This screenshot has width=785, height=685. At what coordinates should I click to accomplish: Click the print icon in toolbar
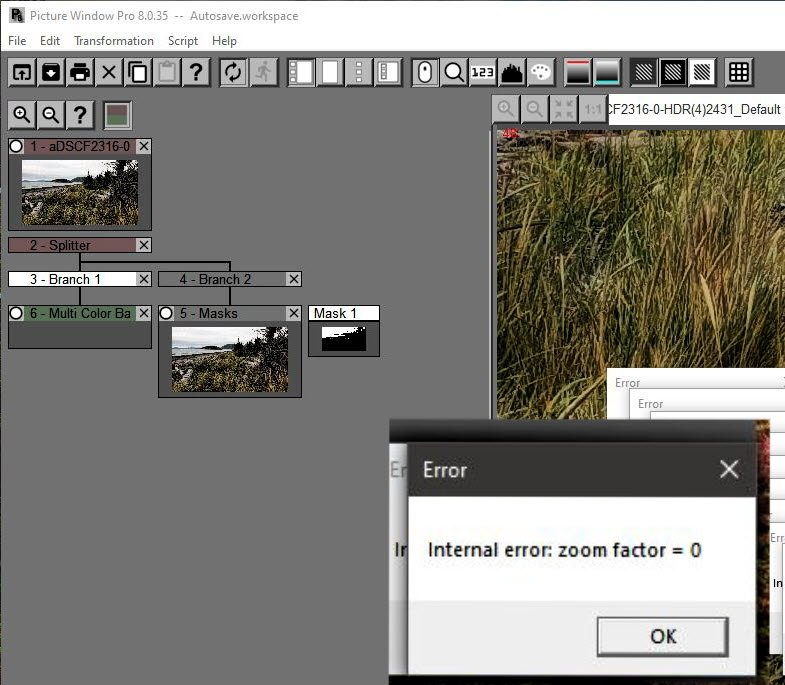pyautogui.click(x=80, y=72)
